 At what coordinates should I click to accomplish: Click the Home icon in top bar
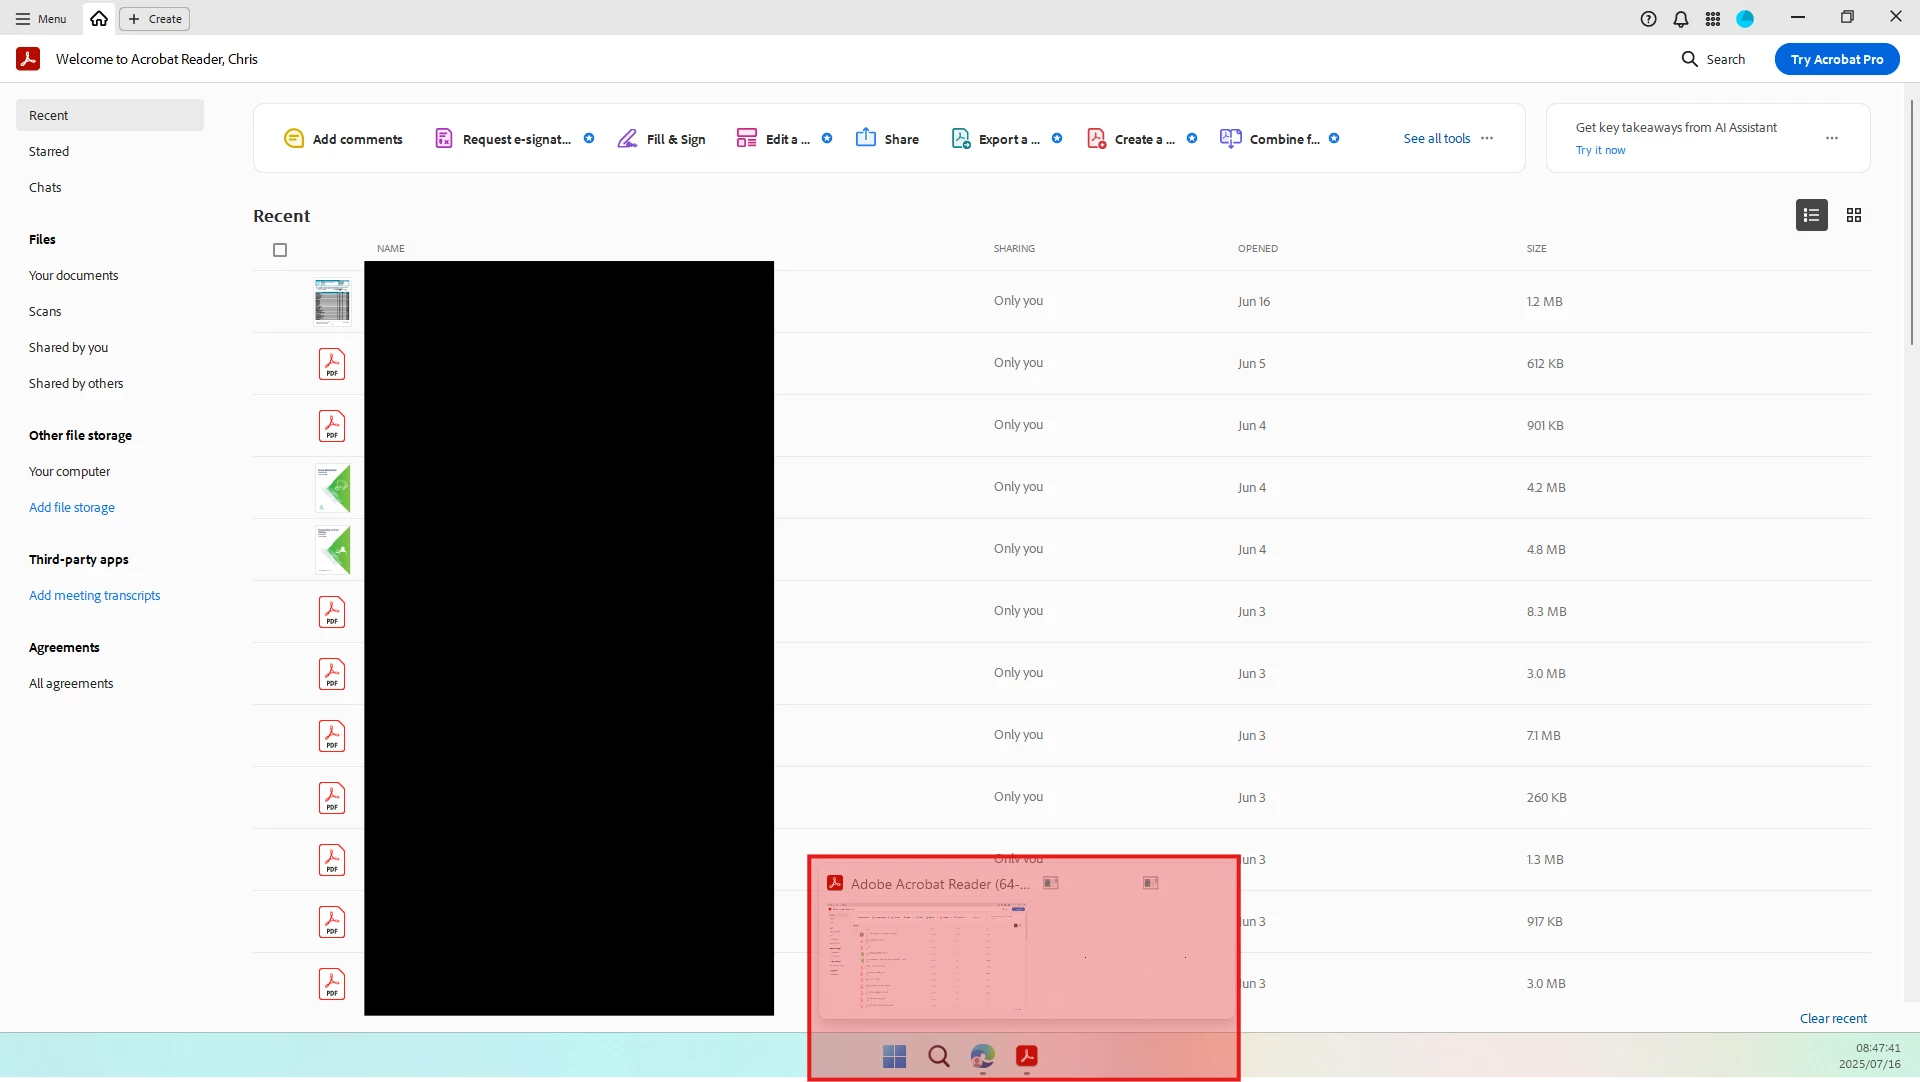[x=99, y=19]
